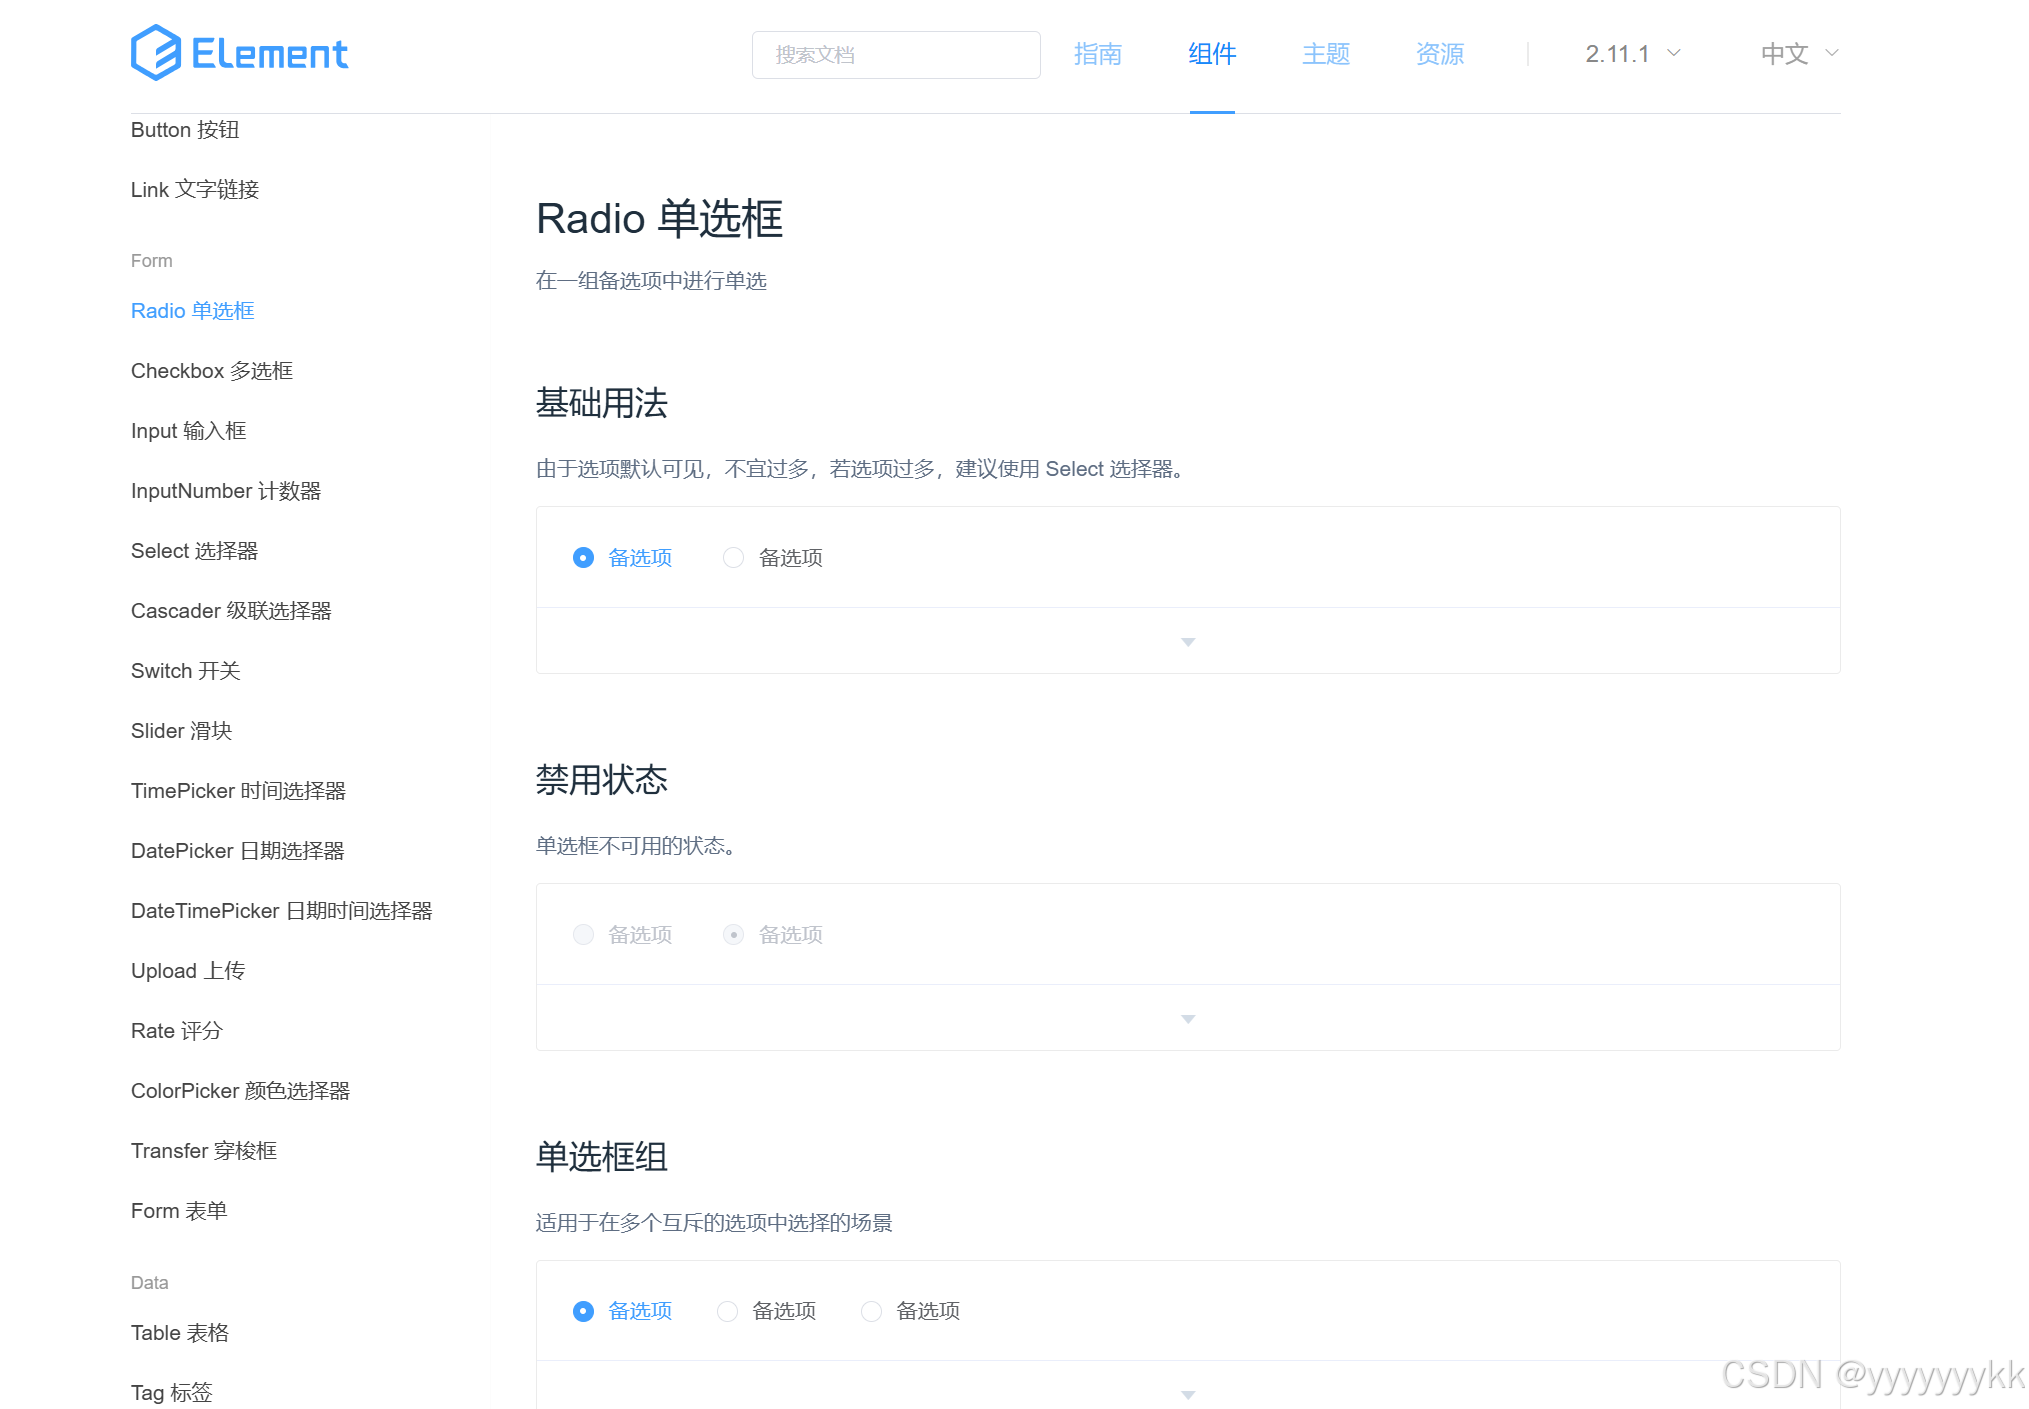Image resolution: width=2029 pixels, height=1409 pixels.
Task: Open Upload 上传 sidebar item
Action: pyautogui.click(x=188, y=971)
